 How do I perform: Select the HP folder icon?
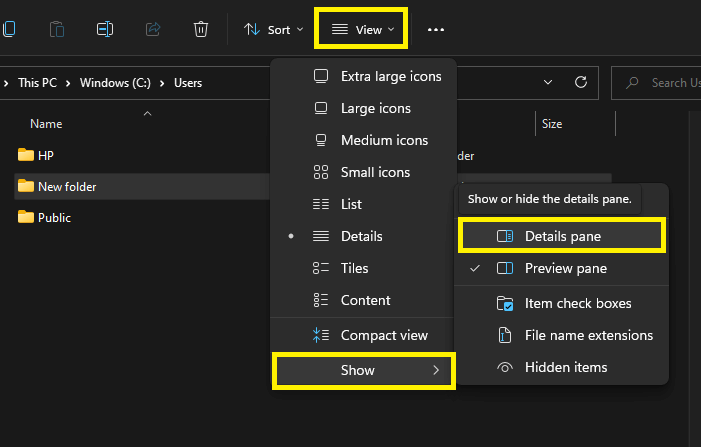tap(26, 155)
